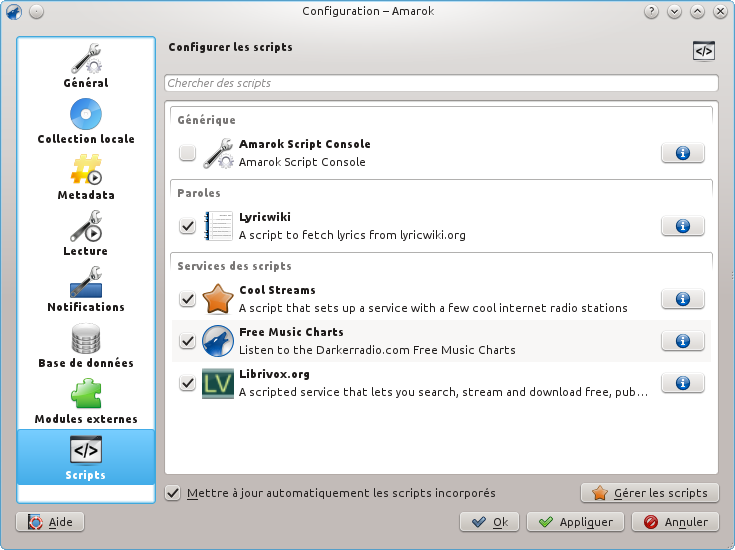Image resolution: width=735 pixels, height=550 pixels.
Task: Click the scripts code icon in header
Action: (x=704, y=51)
